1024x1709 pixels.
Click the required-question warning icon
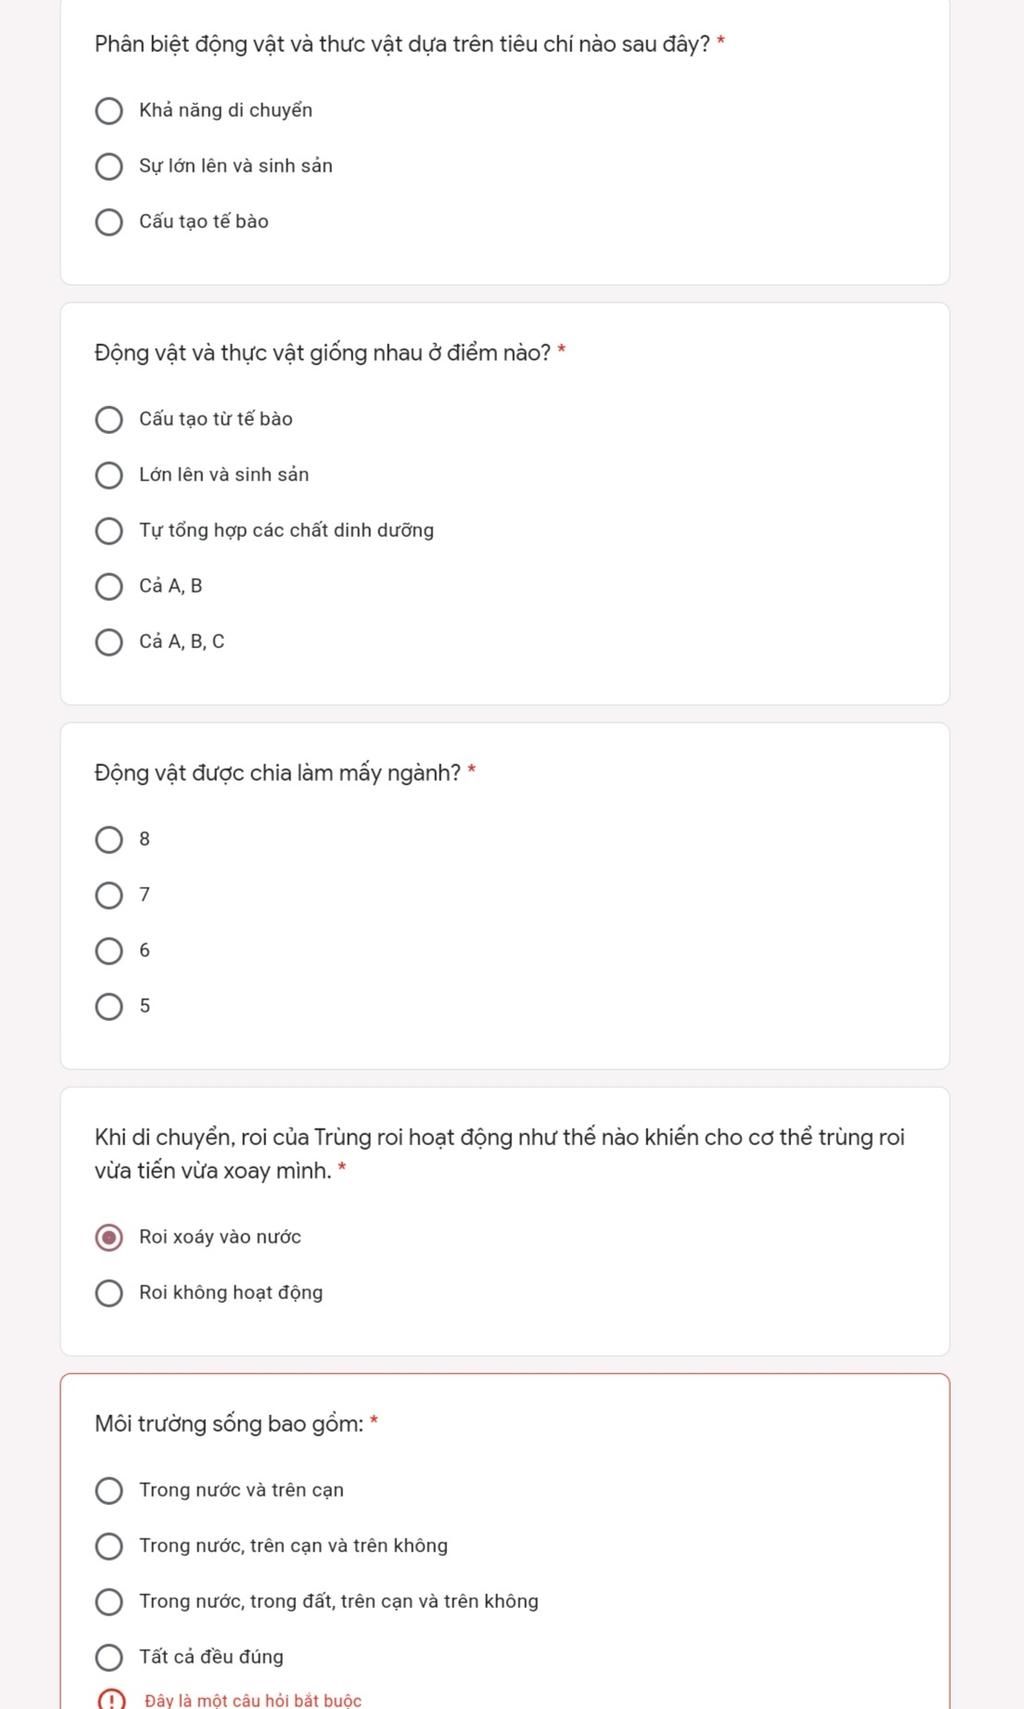pyautogui.click(x=111, y=1700)
